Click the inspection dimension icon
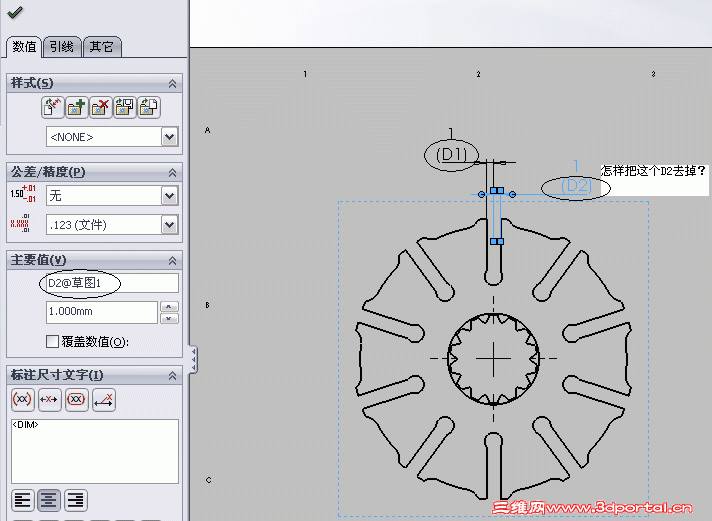 pyautogui.click(x=76, y=400)
